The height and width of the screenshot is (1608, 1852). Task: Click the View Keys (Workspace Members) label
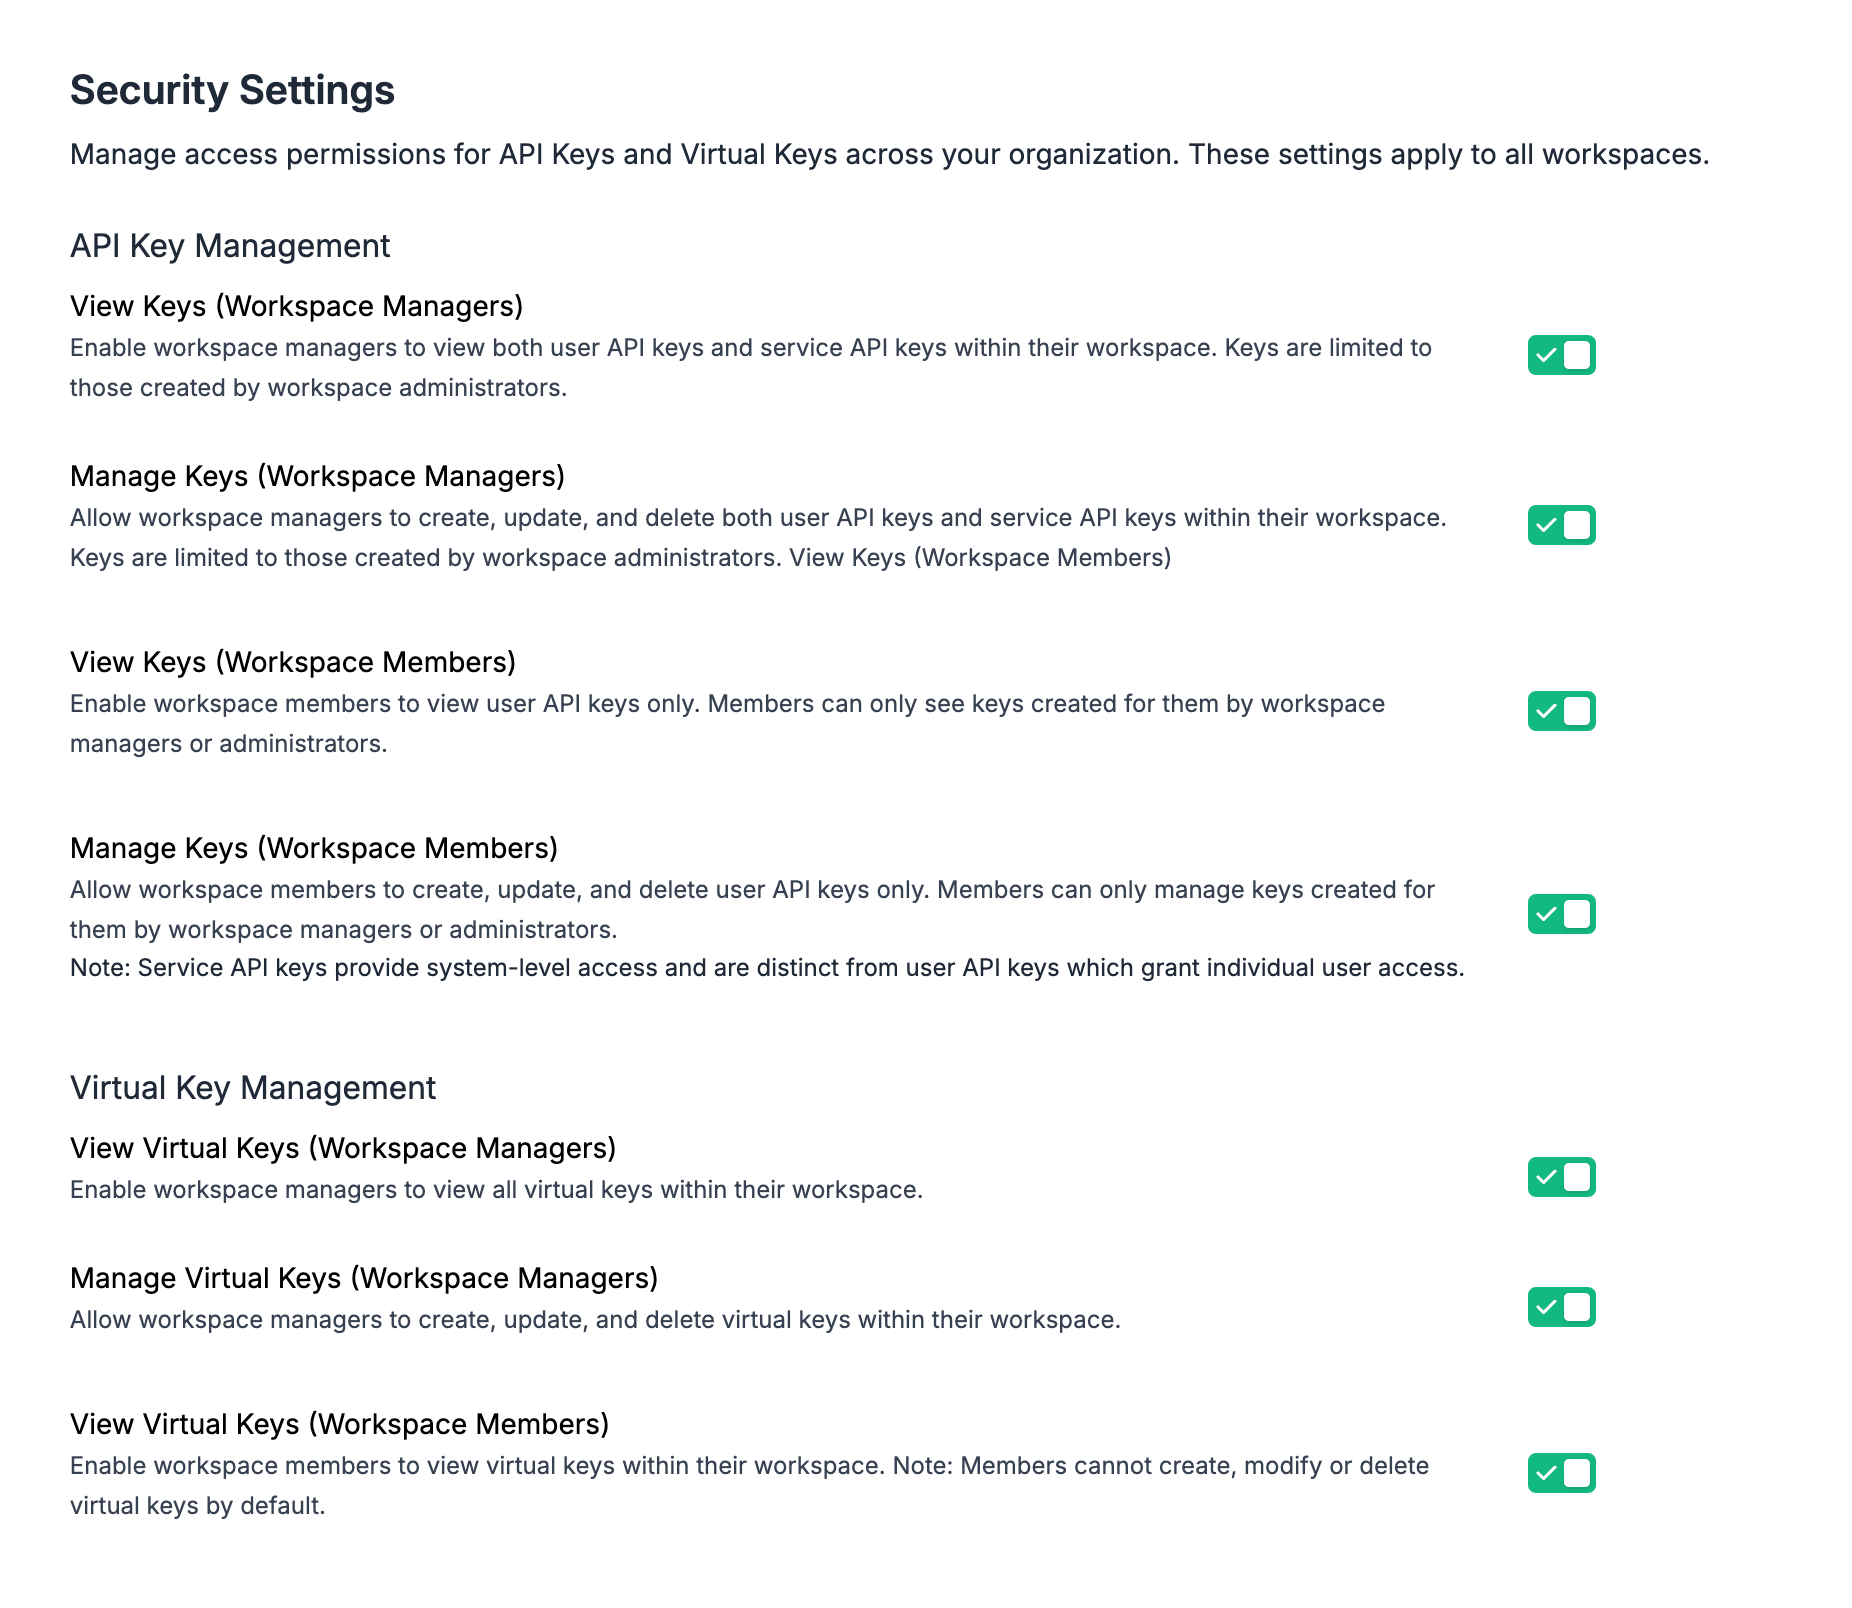[293, 662]
